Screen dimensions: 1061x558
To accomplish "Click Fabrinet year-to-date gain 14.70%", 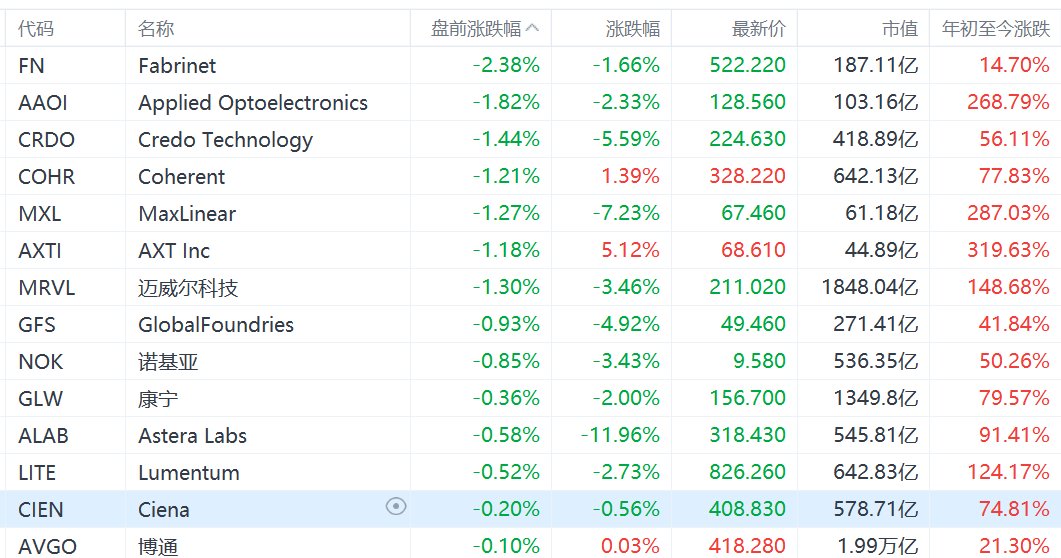I will [1014, 66].
